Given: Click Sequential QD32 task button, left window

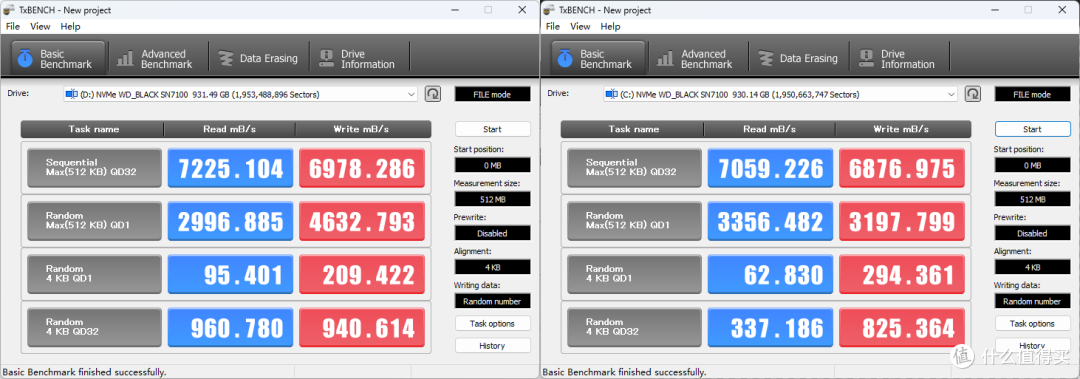Looking at the screenshot, I should [x=94, y=167].
